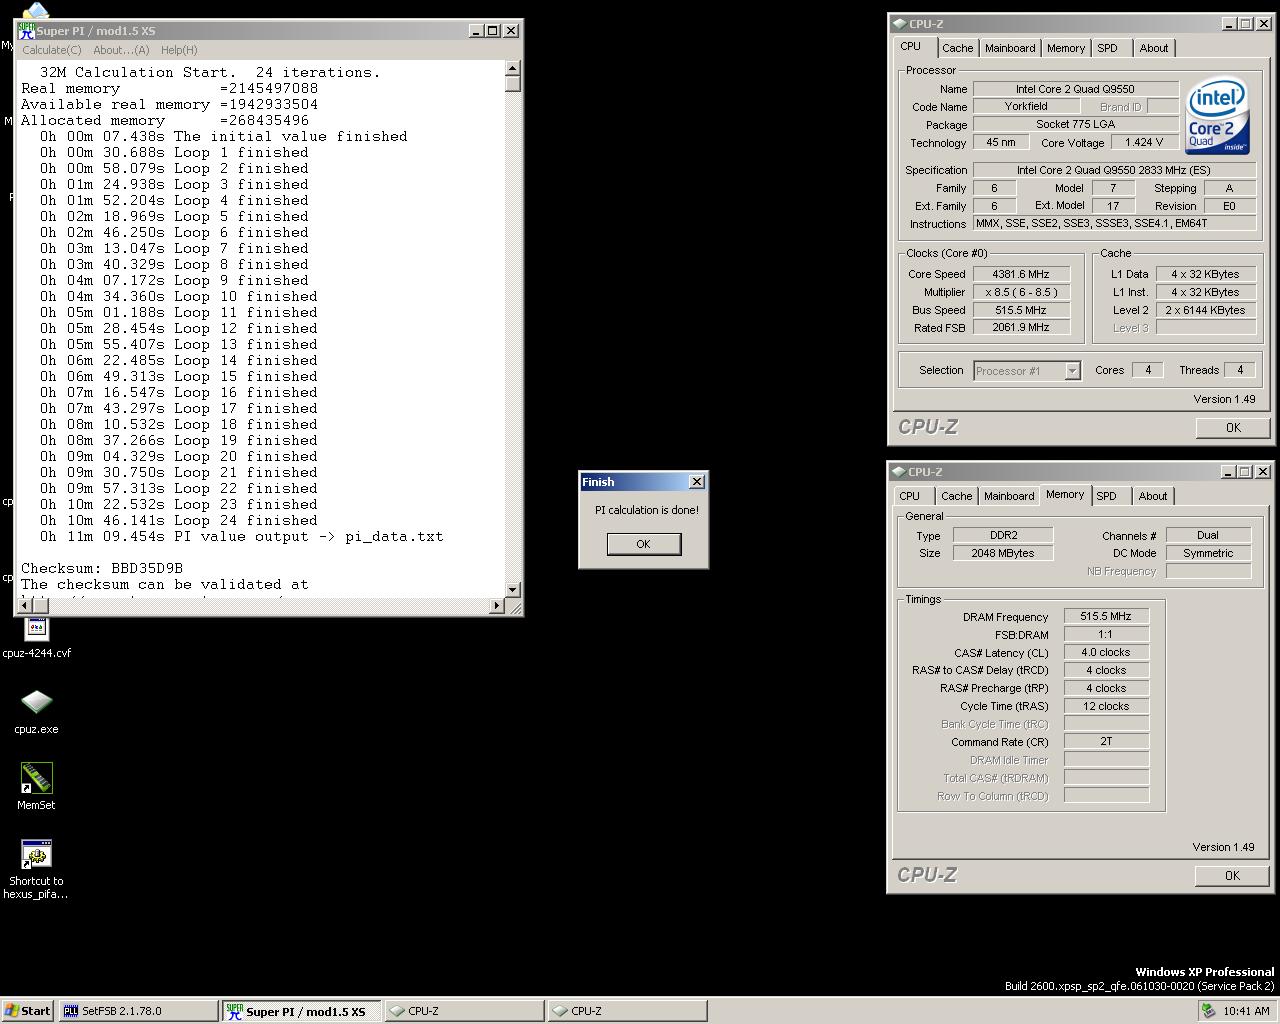Click the Core Speed 4381.6 MHz field
1280x1024 pixels.
(x=1021, y=274)
